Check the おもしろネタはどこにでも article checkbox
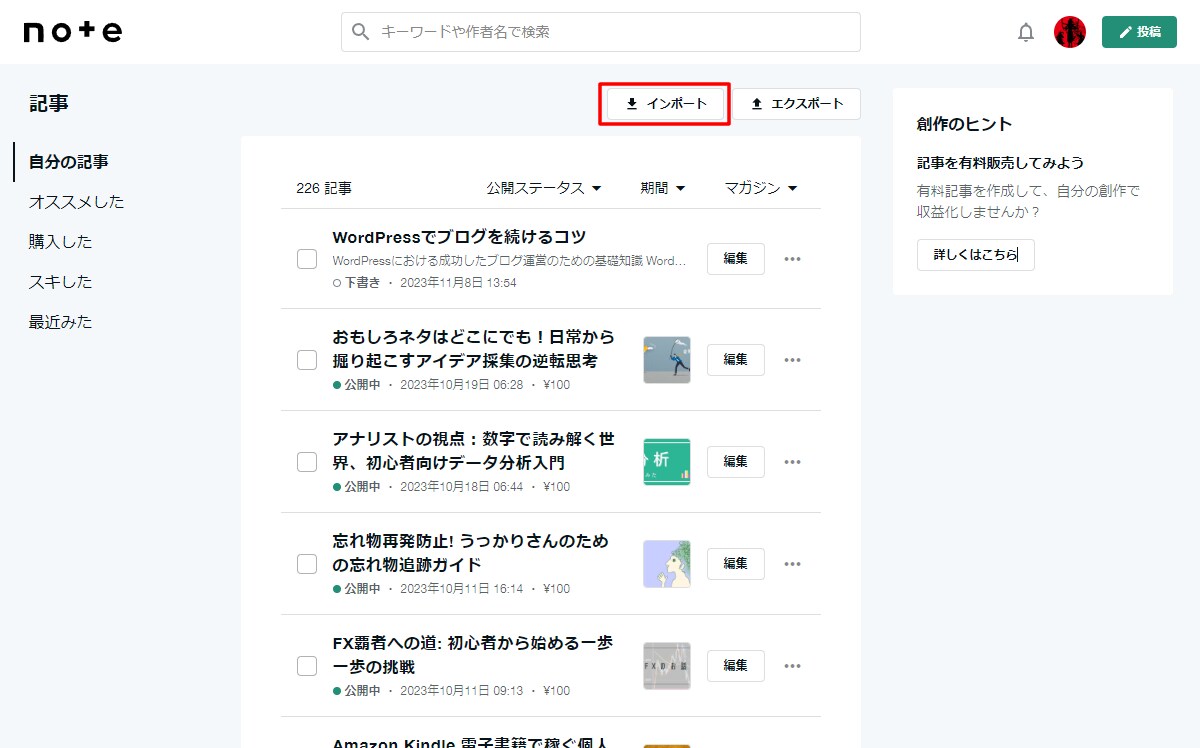Screen dimensions: 1200x748 pos(307,360)
